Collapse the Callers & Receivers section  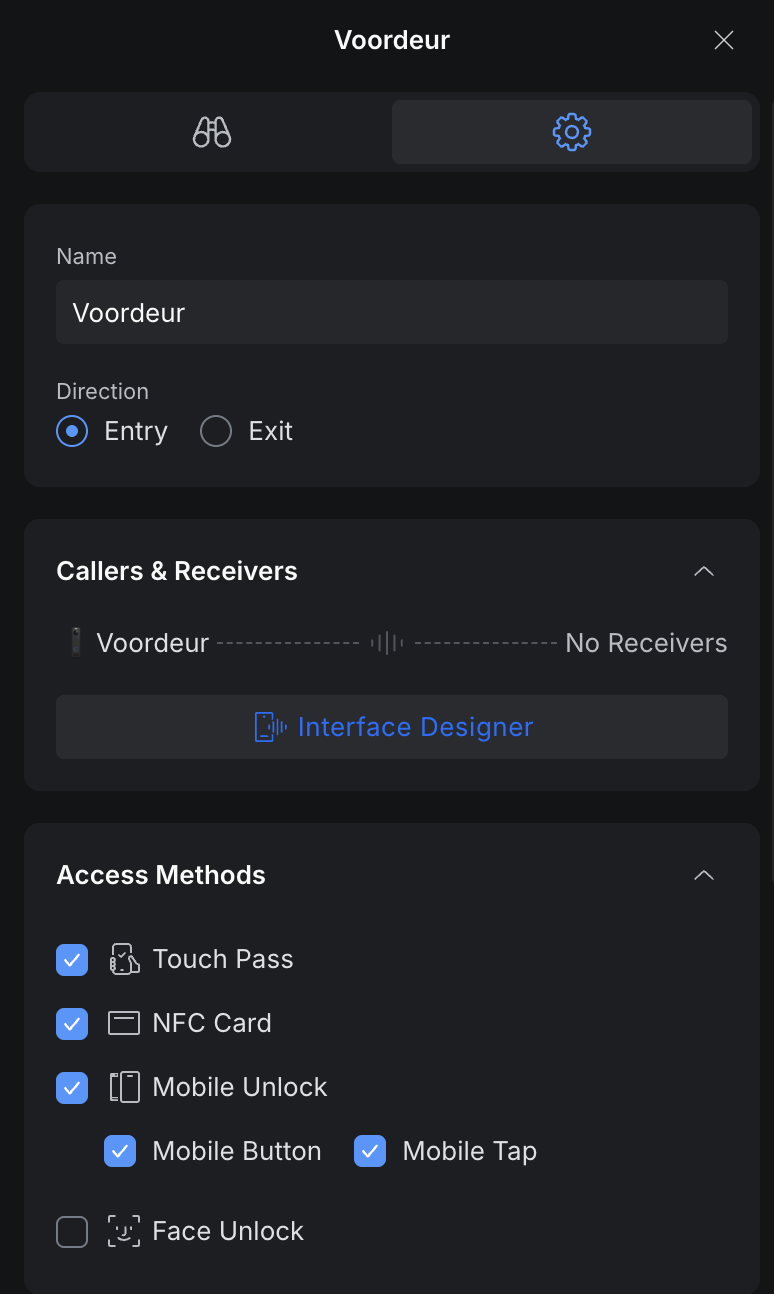pyautogui.click(x=704, y=571)
